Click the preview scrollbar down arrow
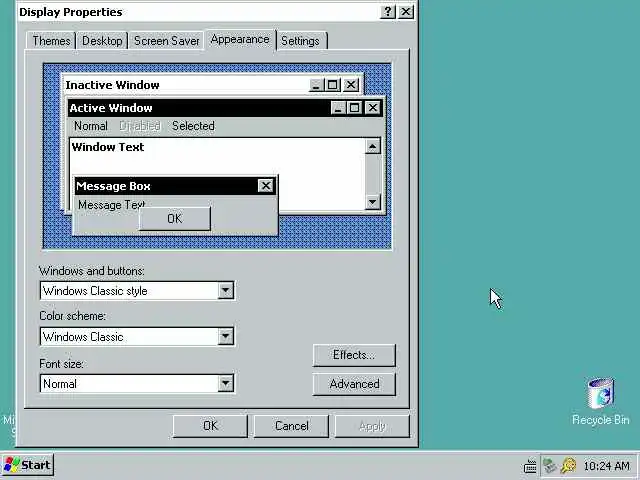640x480 pixels. 373,202
